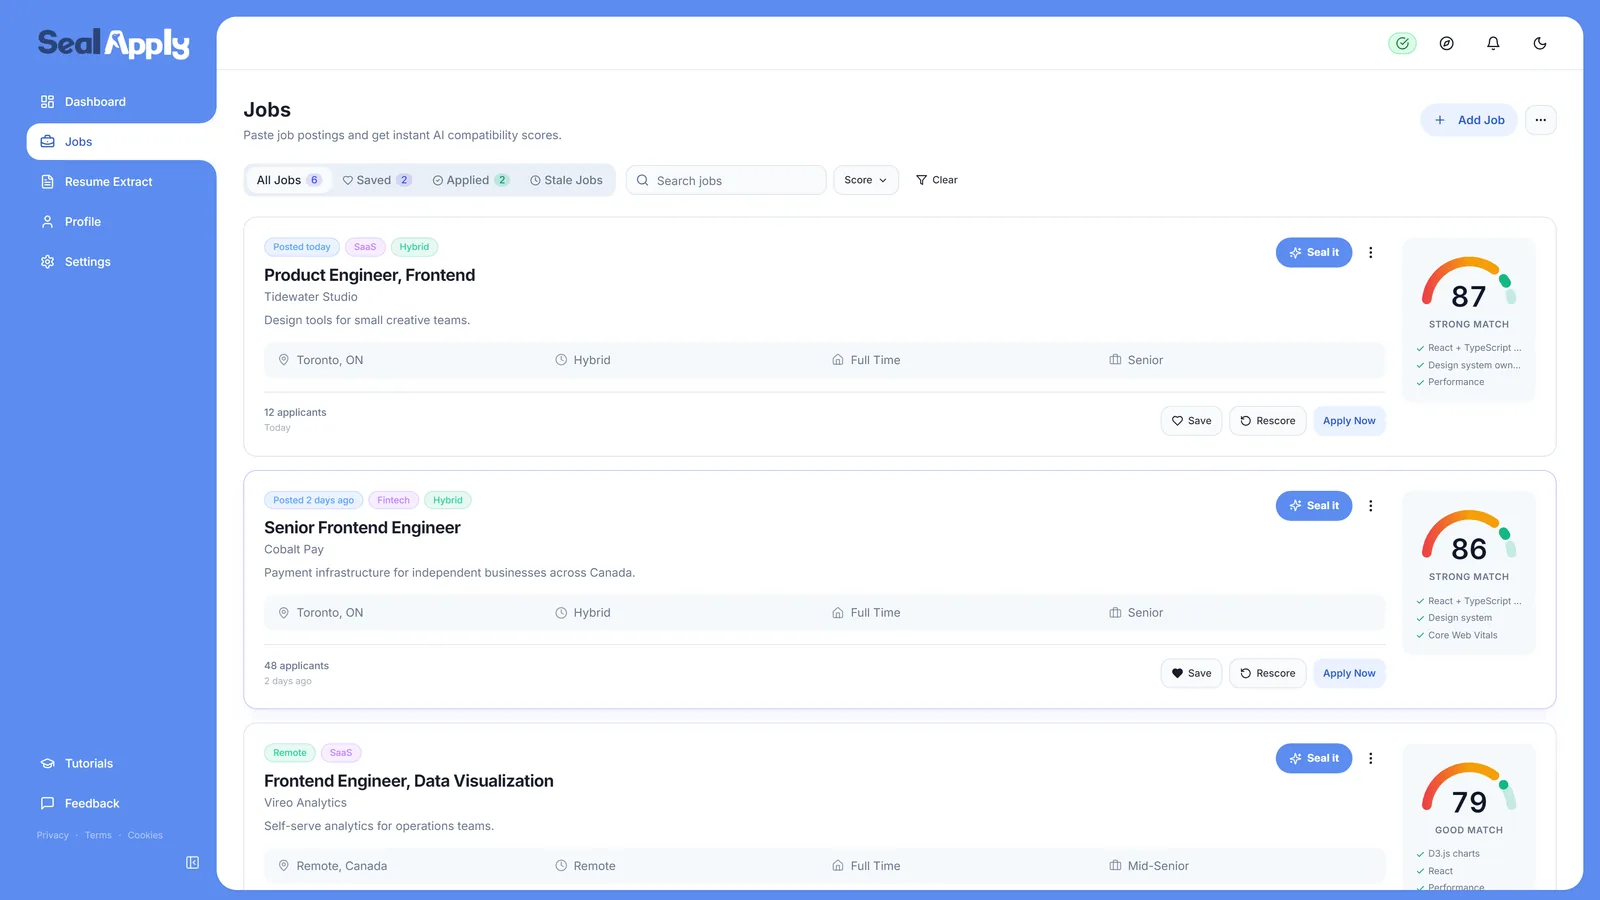Open the Privacy link
The width and height of the screenshot is (1600, 900).
coord(53,835)
